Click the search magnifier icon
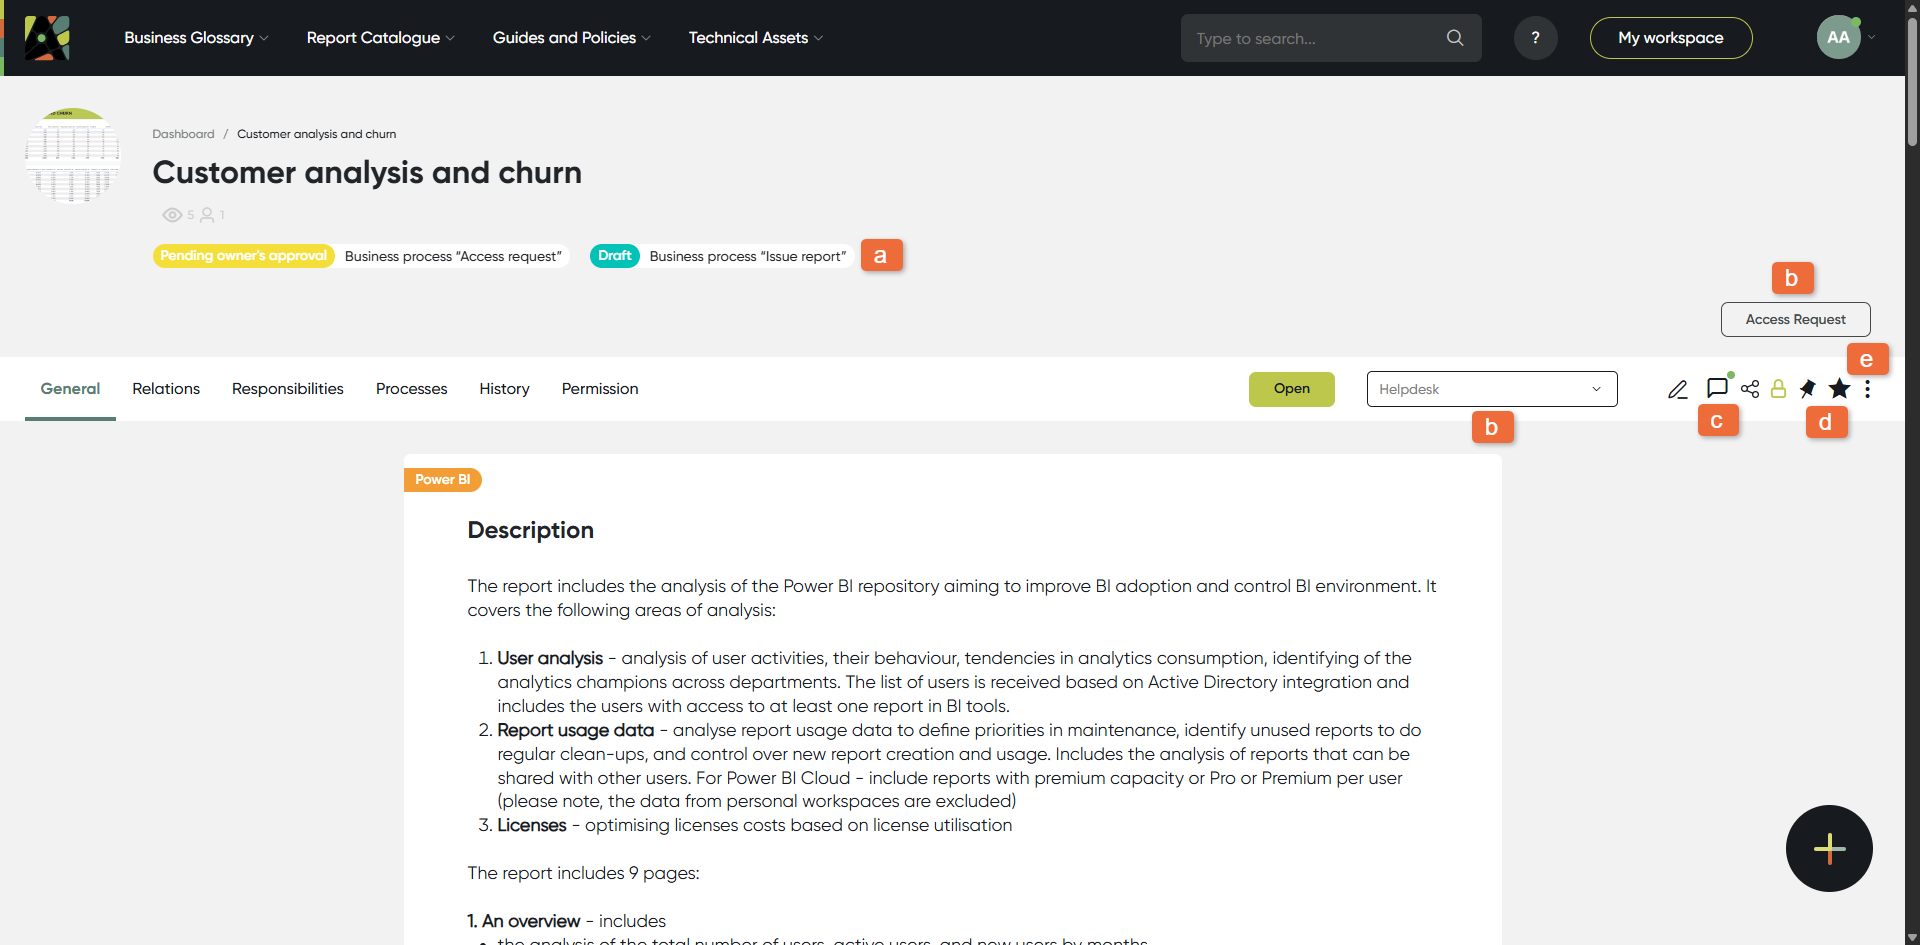 click(1455, 38)
